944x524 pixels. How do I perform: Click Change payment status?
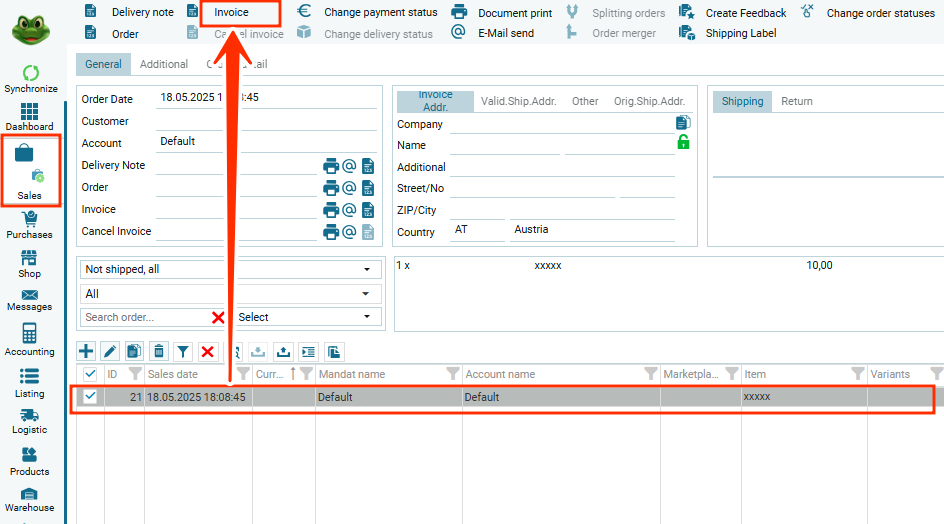(380, 13)
